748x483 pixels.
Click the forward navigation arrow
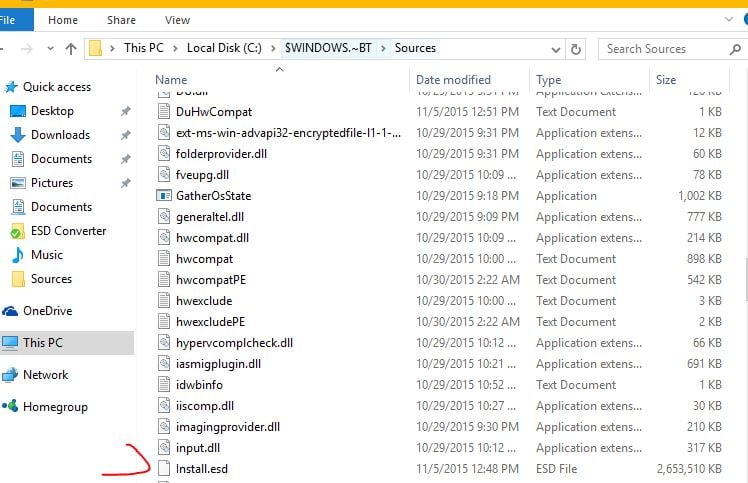tap(27, 49)
